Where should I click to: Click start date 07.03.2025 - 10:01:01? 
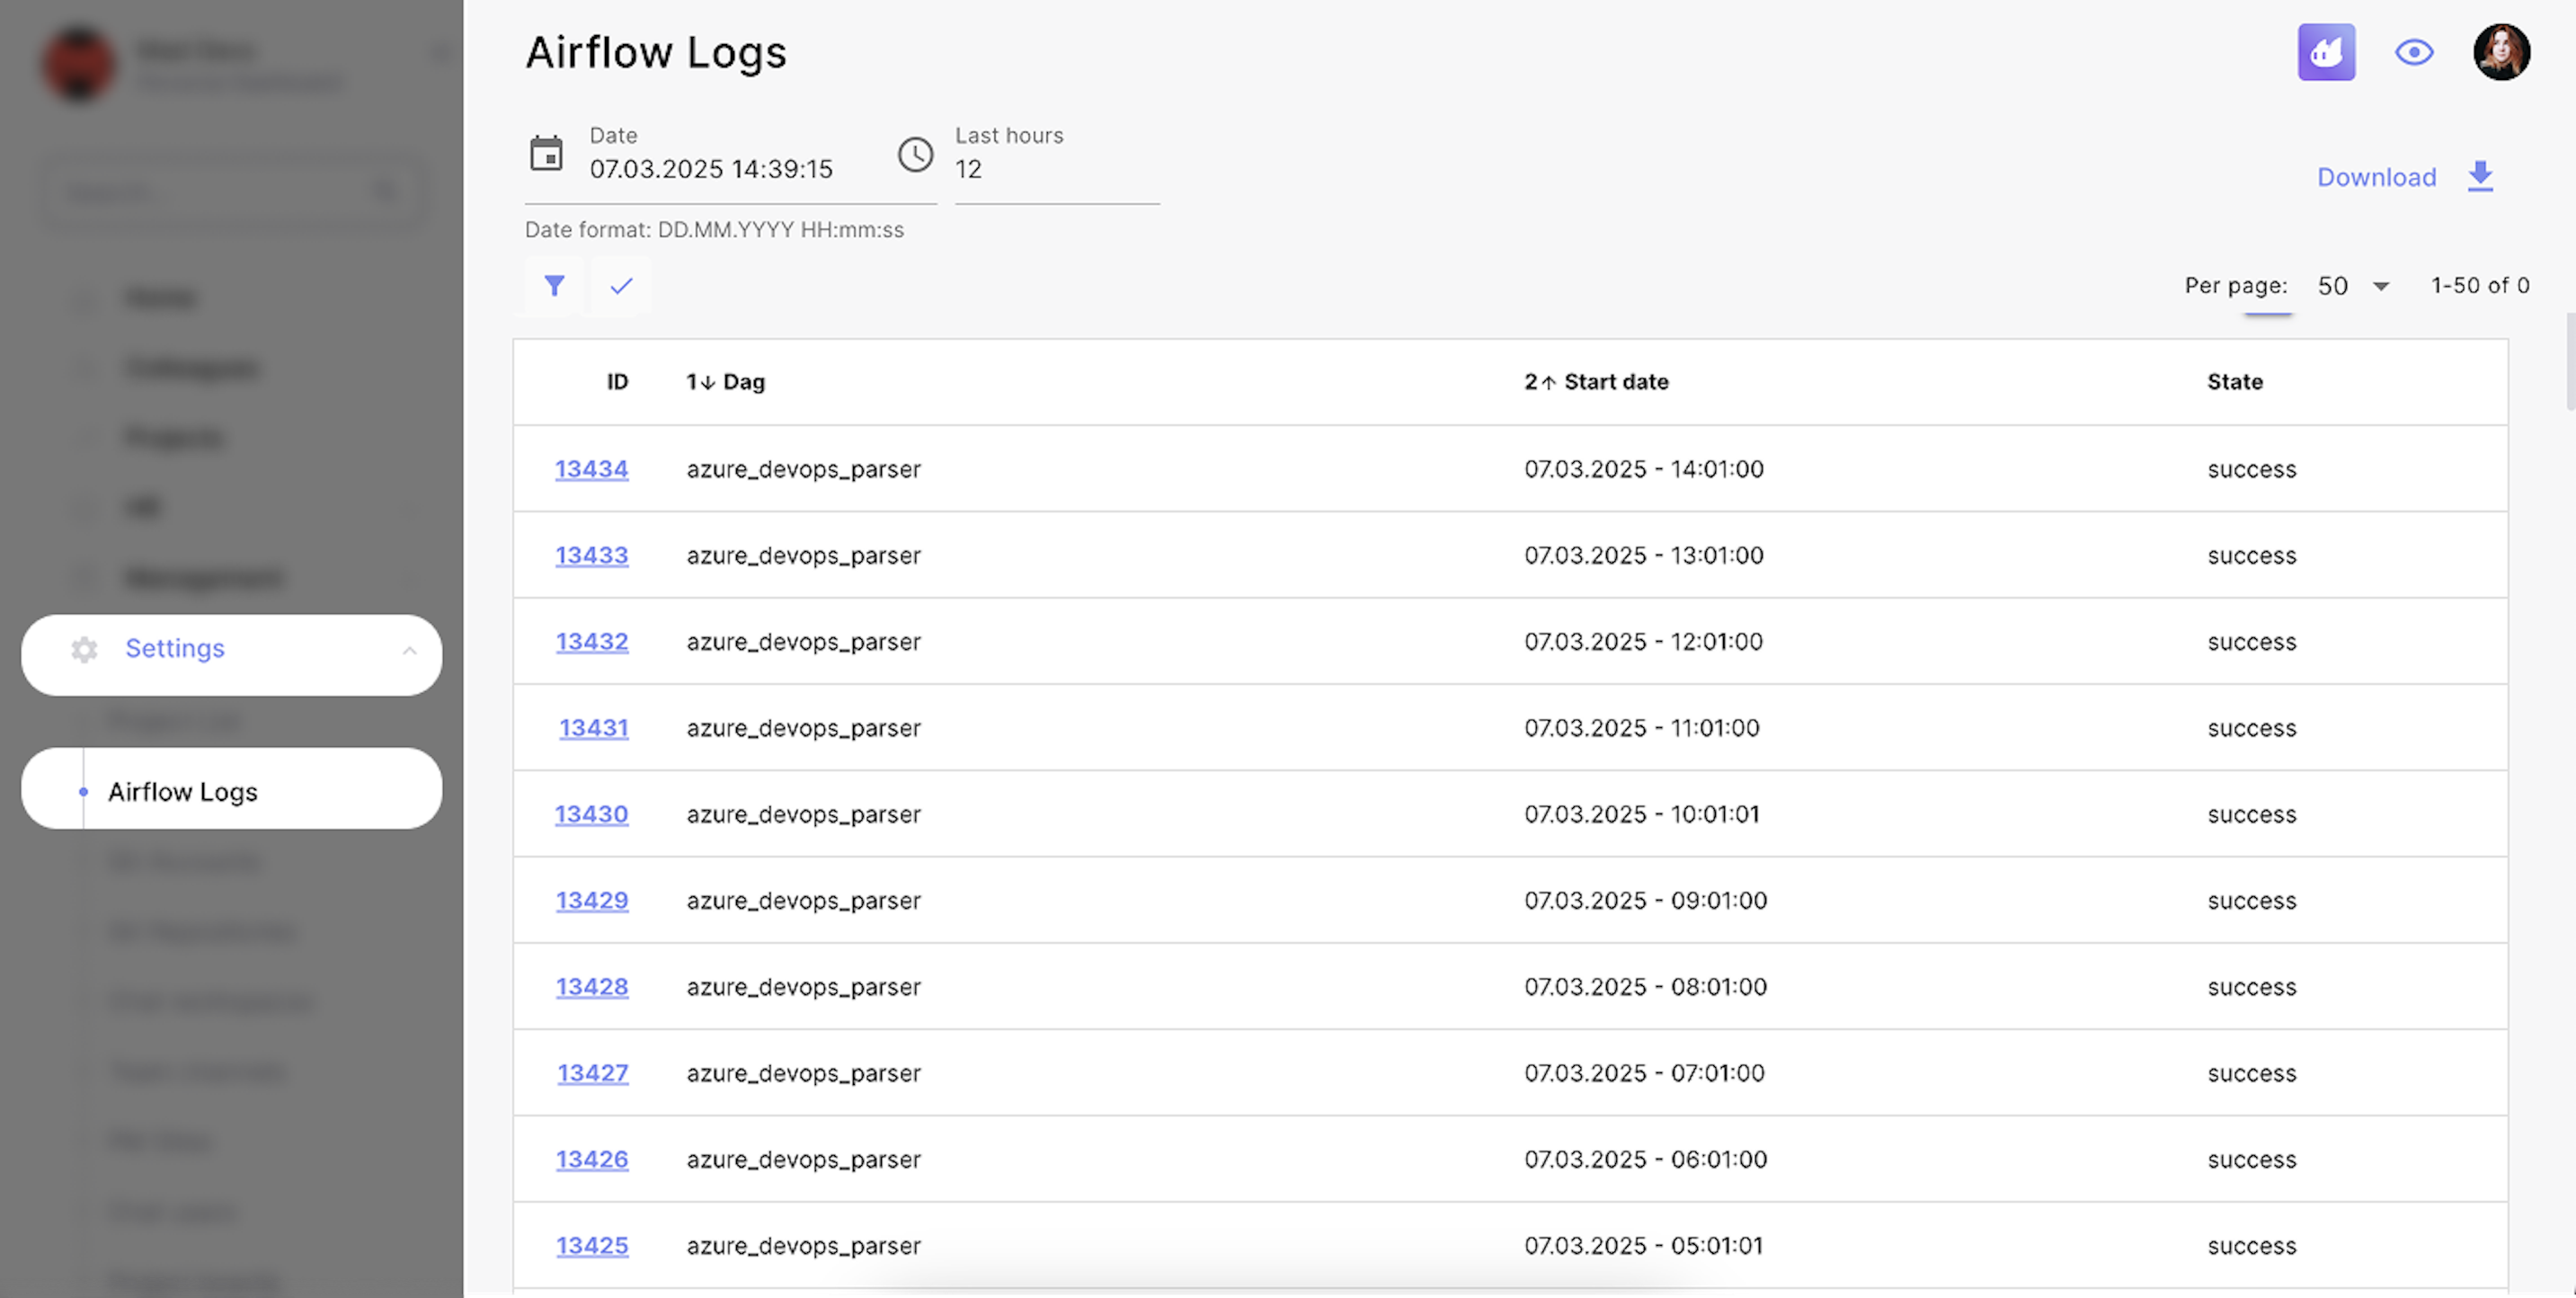coord(1642,814)
